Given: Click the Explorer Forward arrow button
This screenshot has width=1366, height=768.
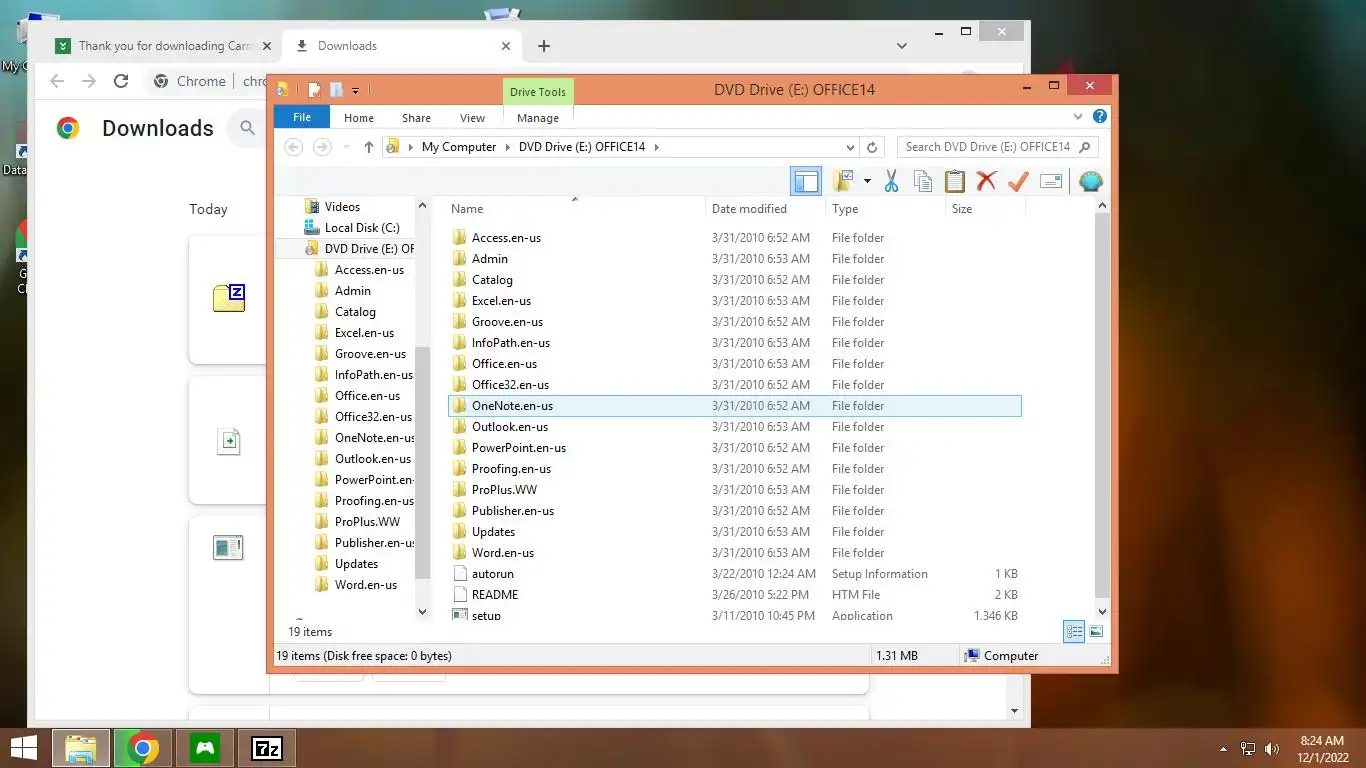Looking at the screenshot, I should pos(322,147).
